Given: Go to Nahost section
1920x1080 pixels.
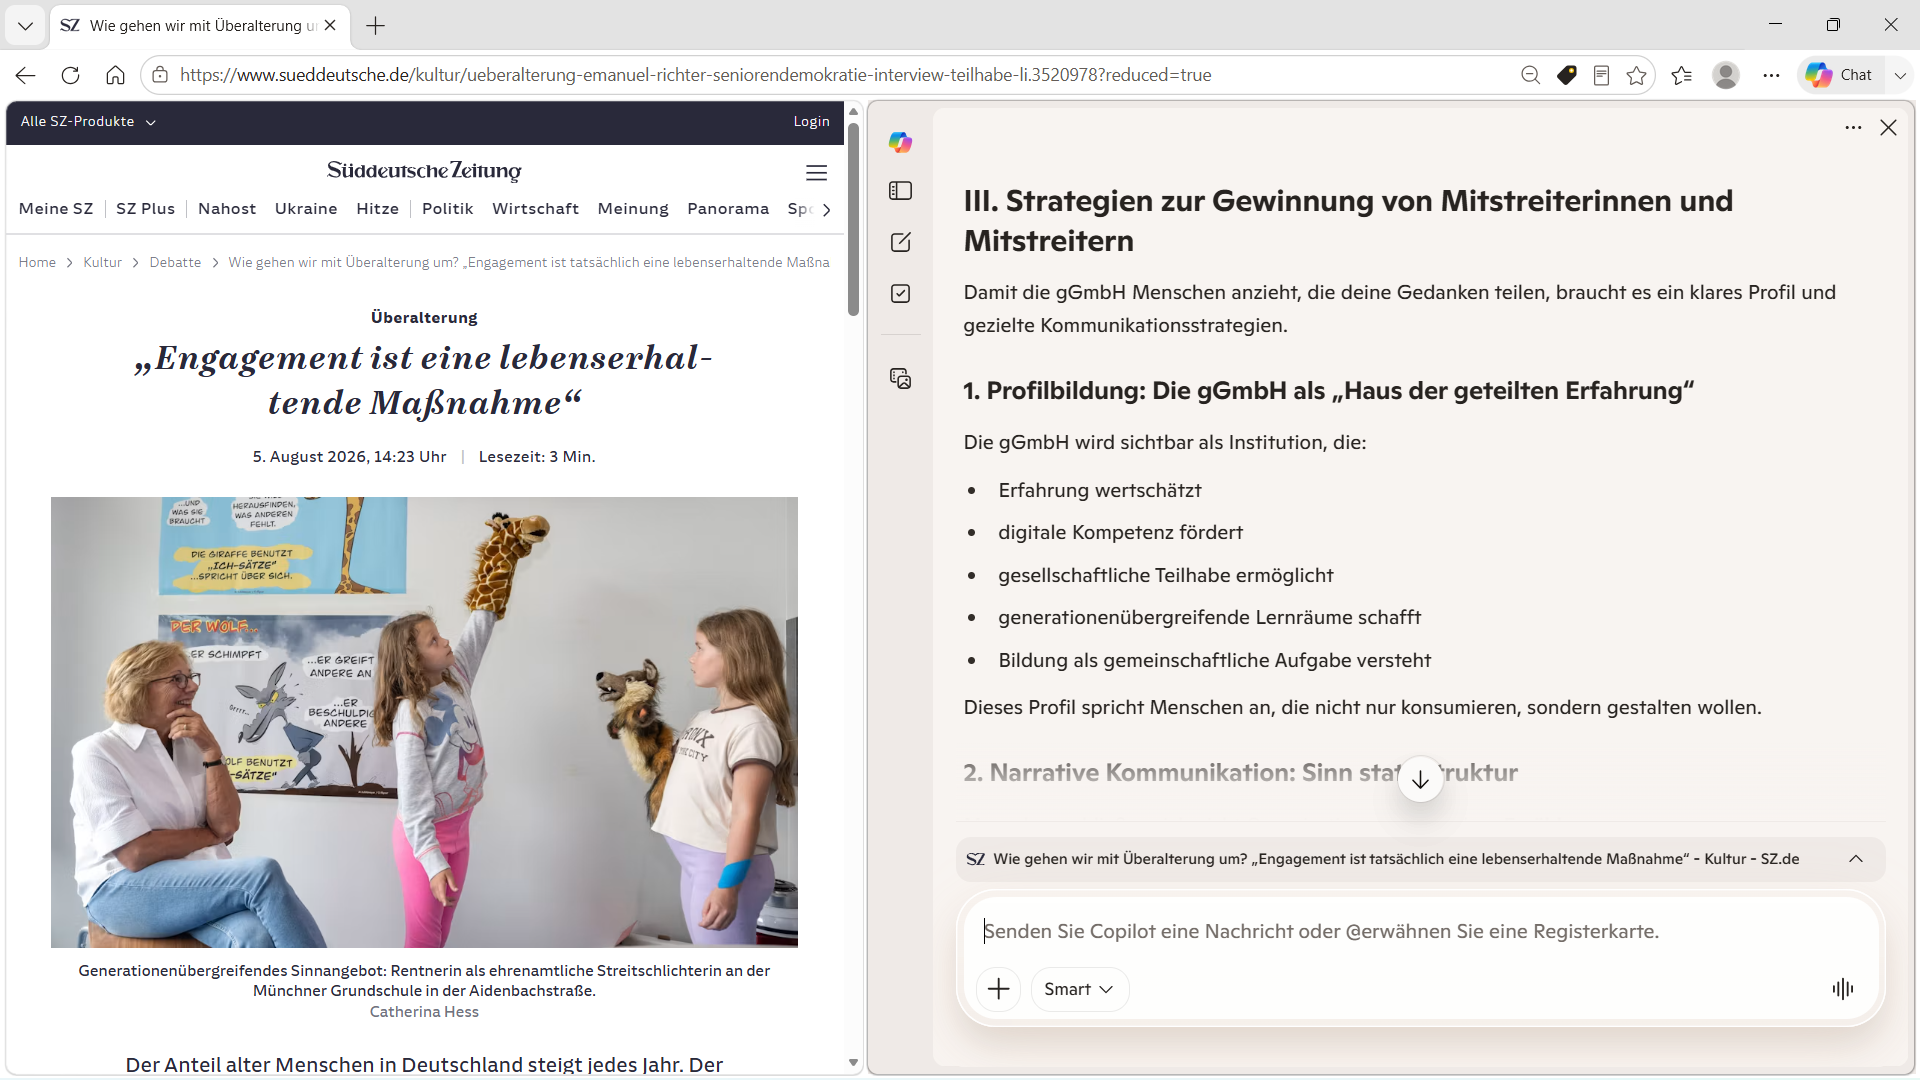Looking at the screenshot, I should (x=227, y=209).
